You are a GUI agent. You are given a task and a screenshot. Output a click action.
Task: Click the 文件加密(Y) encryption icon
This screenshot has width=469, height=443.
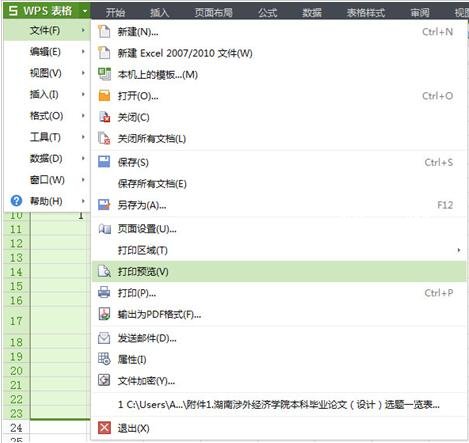click(x=104, y=380)
